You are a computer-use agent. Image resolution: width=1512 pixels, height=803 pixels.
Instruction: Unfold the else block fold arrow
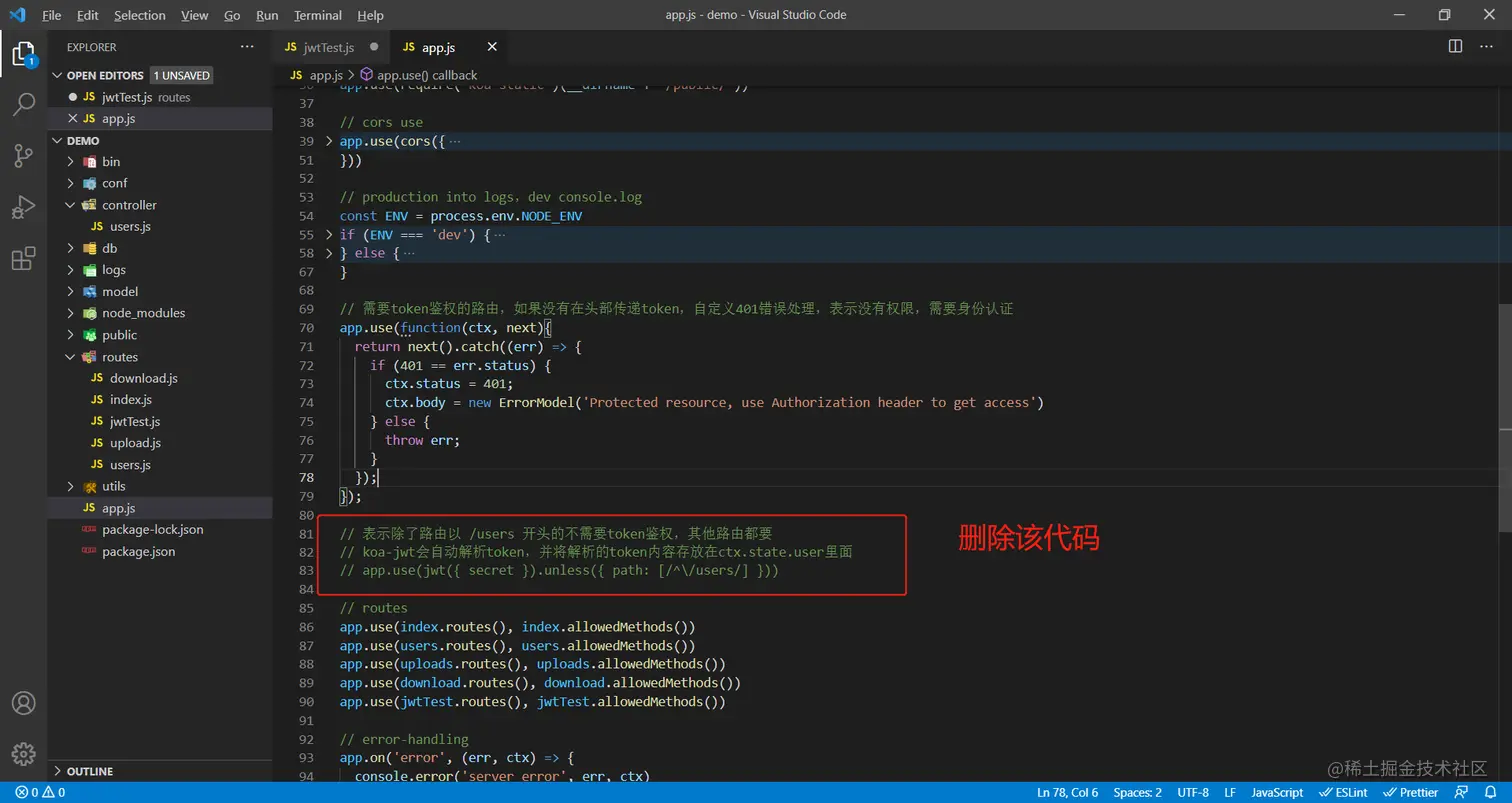coord(329,253)
